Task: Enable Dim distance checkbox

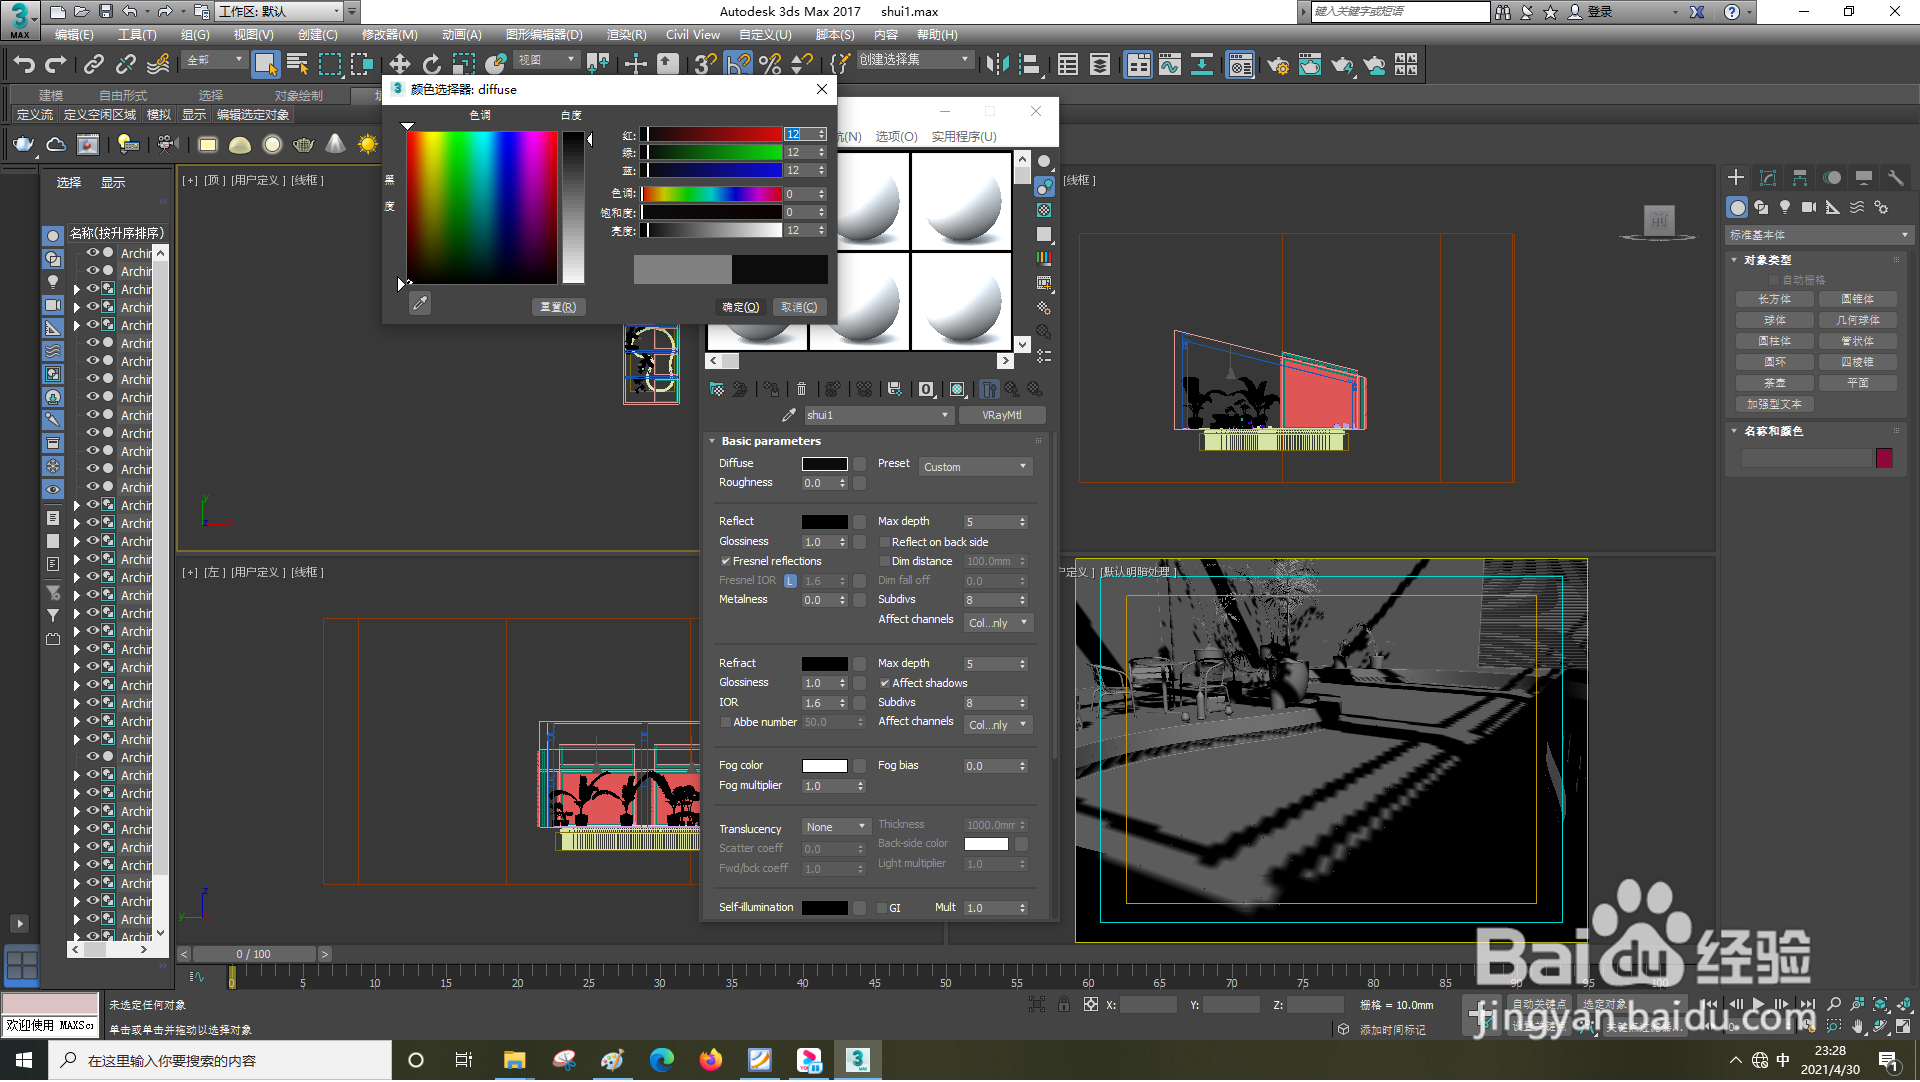Action: click(884, 562)
